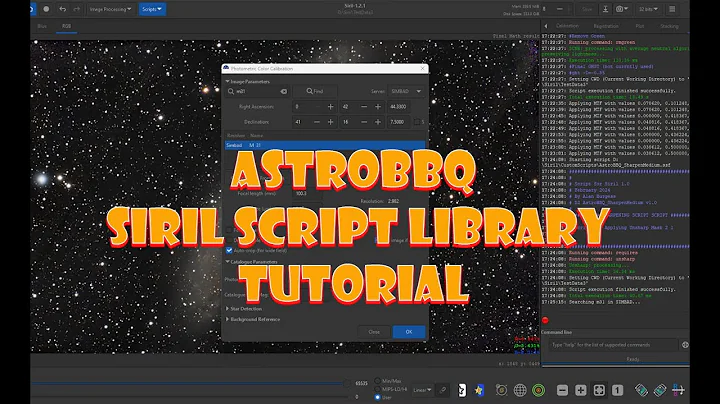Click the rotate left image icon

point(641,390)
